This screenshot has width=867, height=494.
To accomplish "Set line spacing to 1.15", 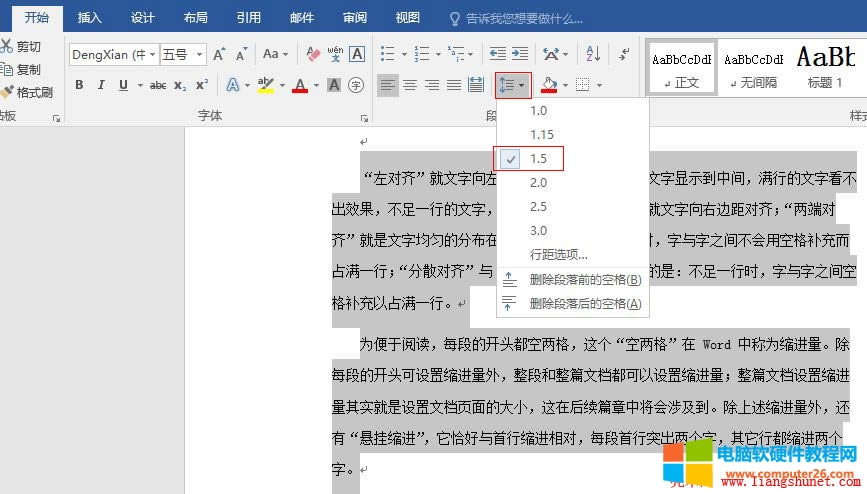I will [x=542, y=134].
